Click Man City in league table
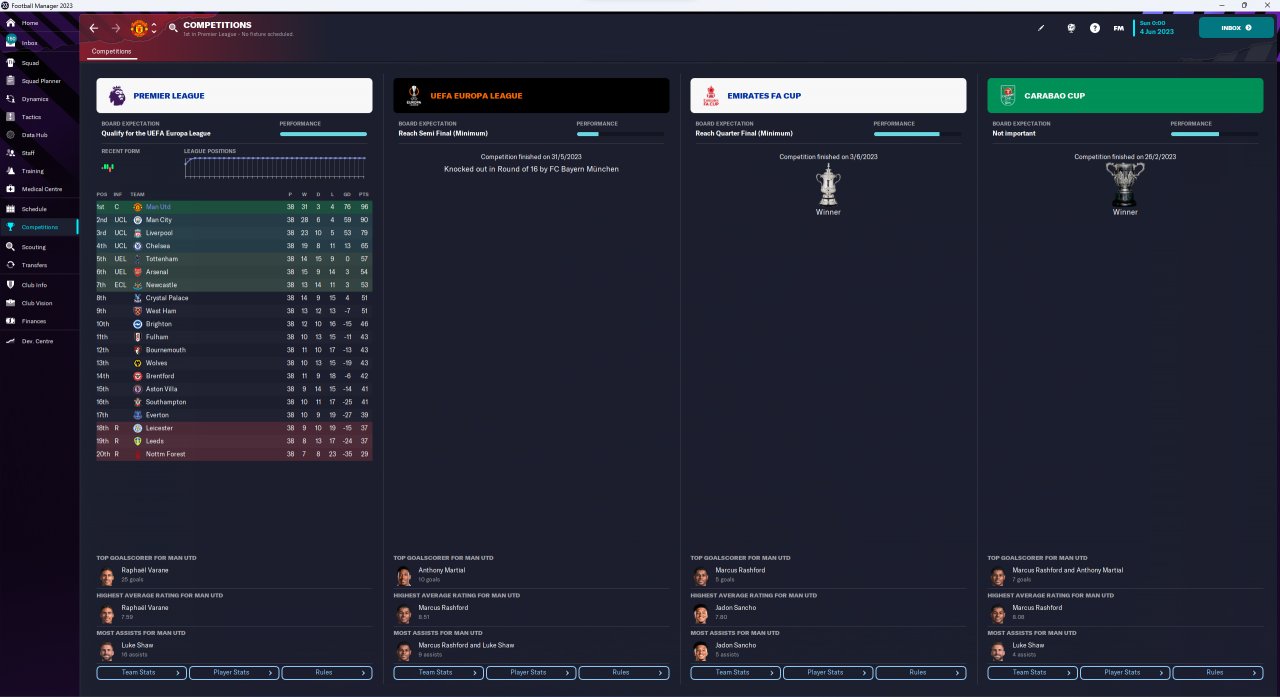 coord(158,220)
